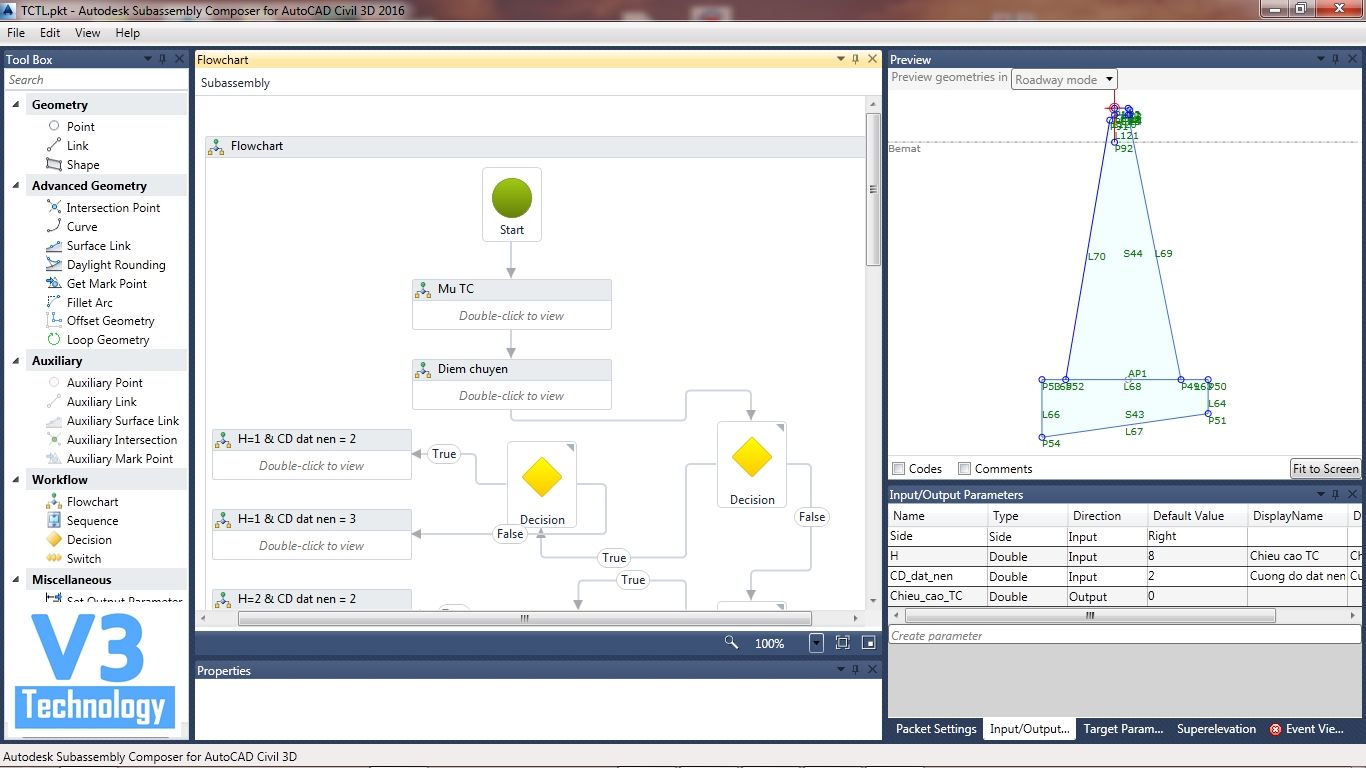This screenshot has height=768, width=1366.
Task: Select the Decision workflow element
Action: [x=88, y=540]
